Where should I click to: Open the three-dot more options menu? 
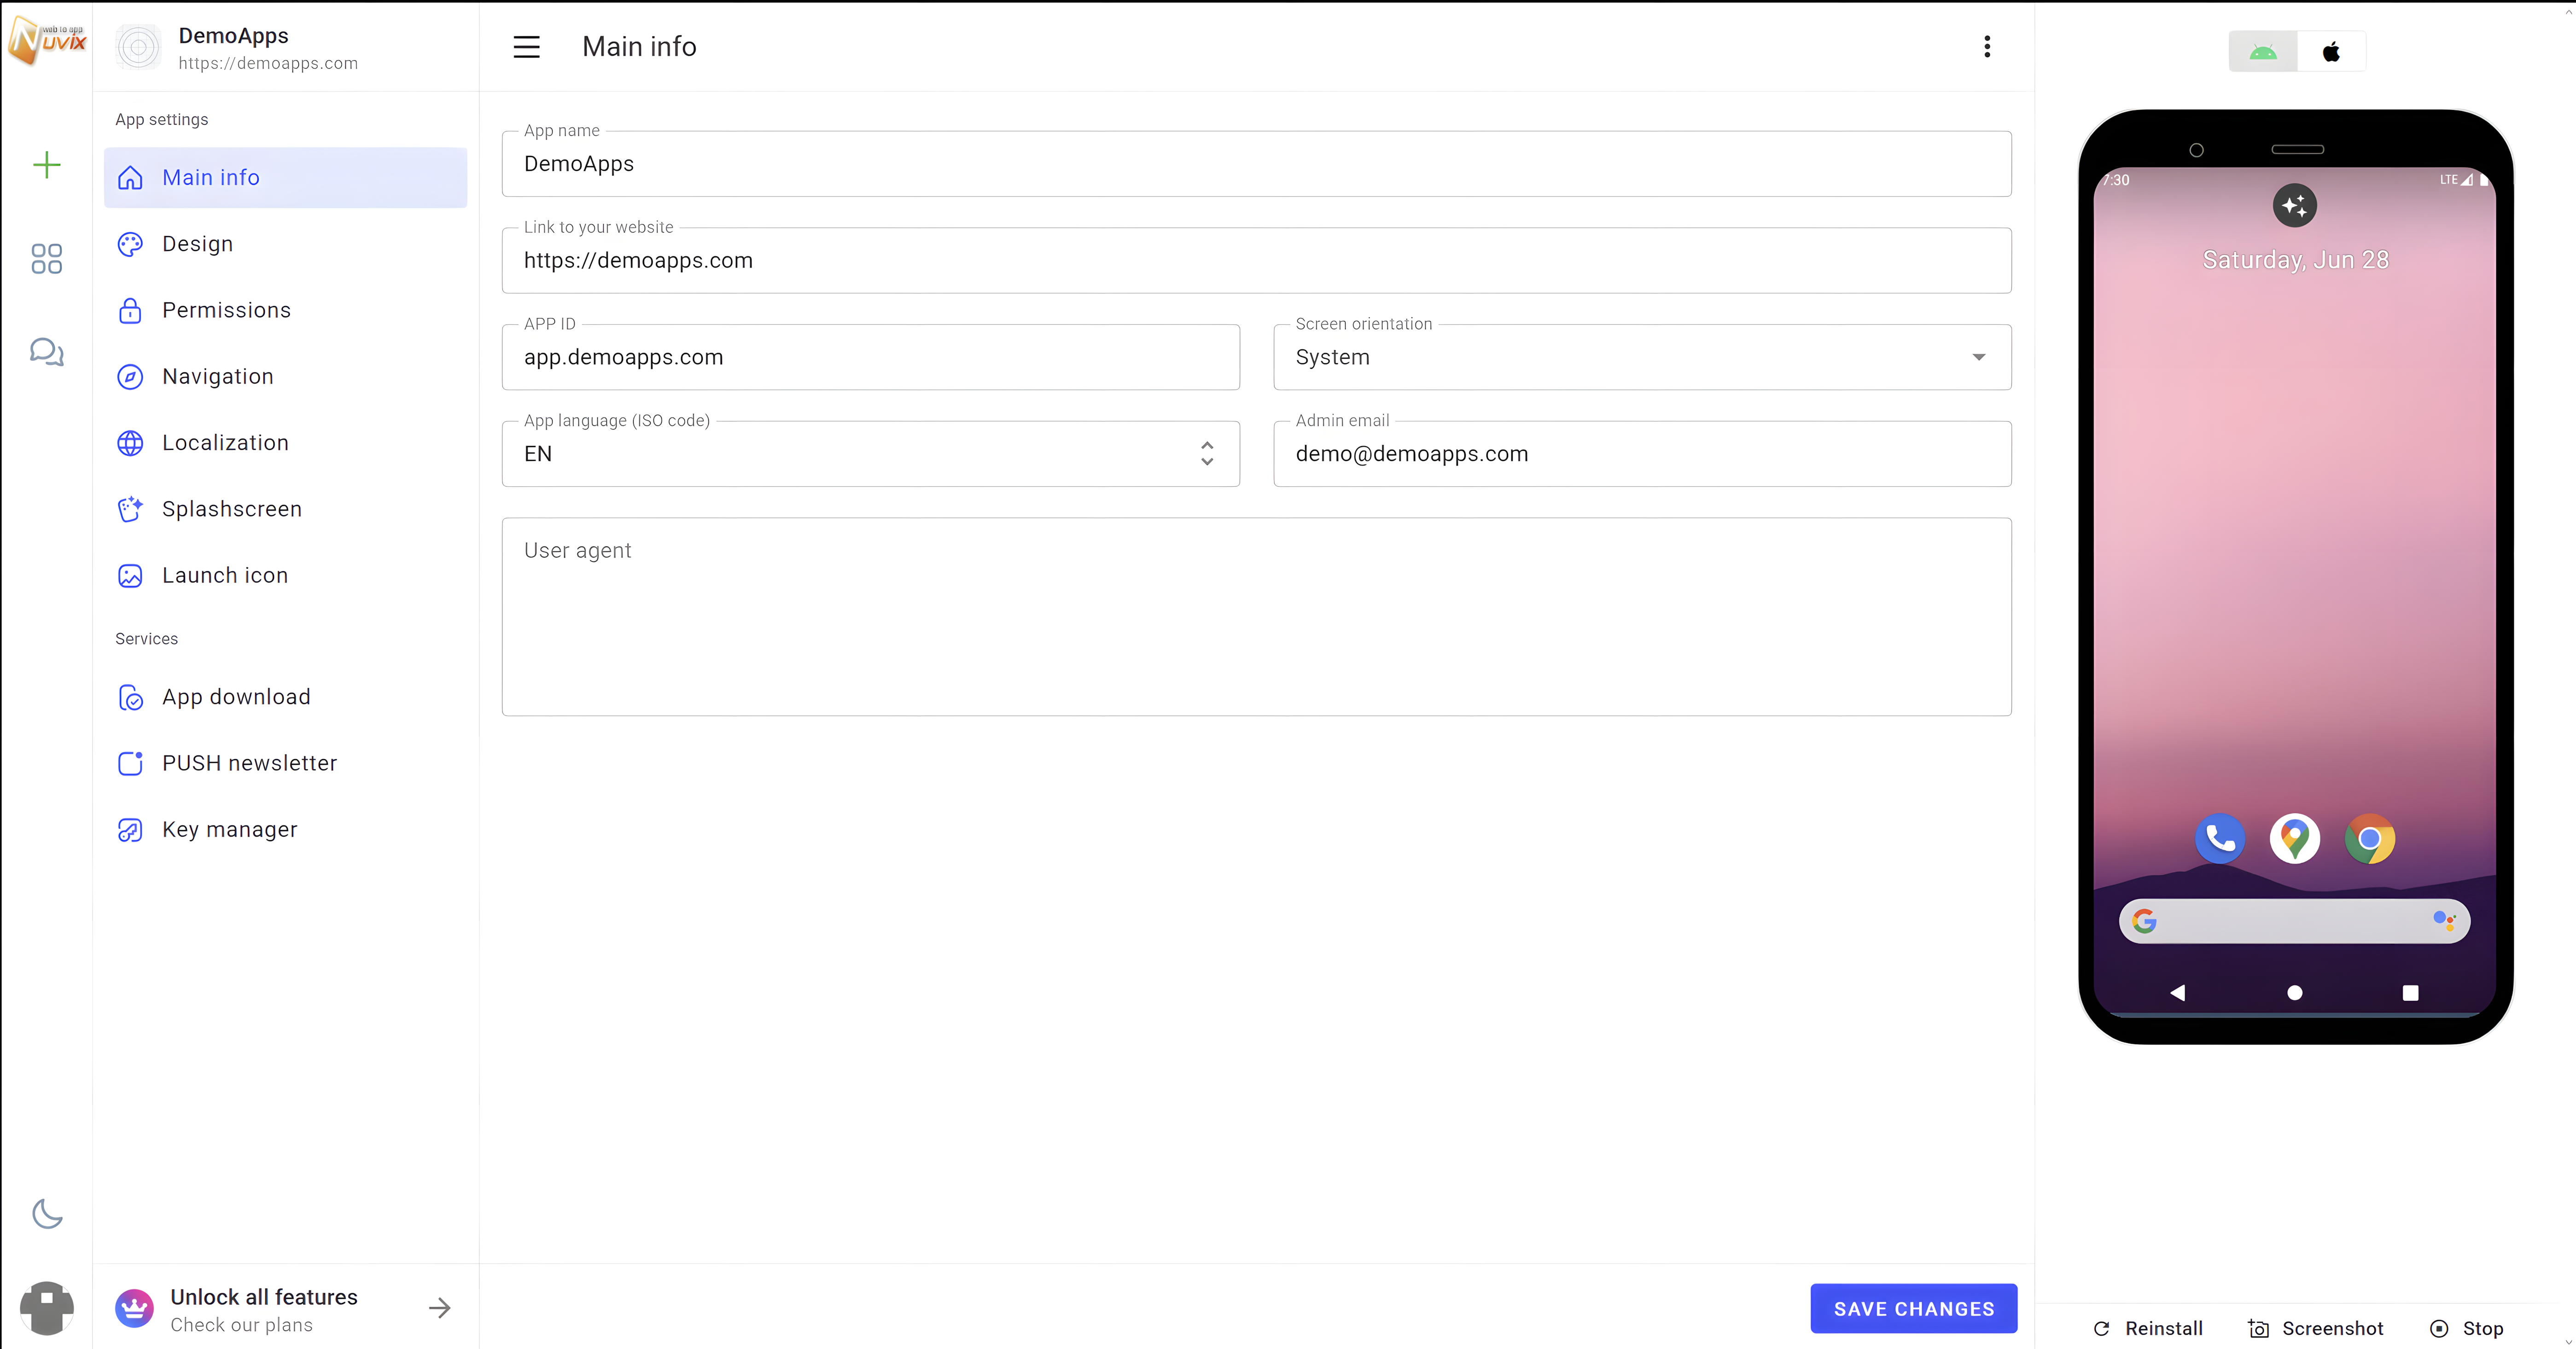[1986, 47]
